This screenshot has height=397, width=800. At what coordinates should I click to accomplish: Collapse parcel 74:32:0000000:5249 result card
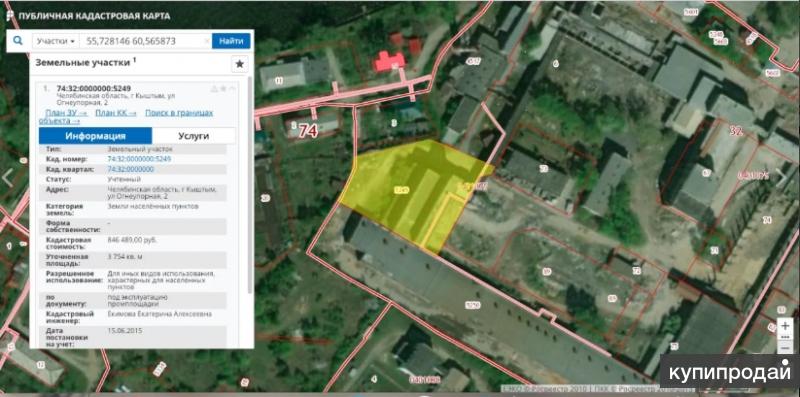(233, 89)
